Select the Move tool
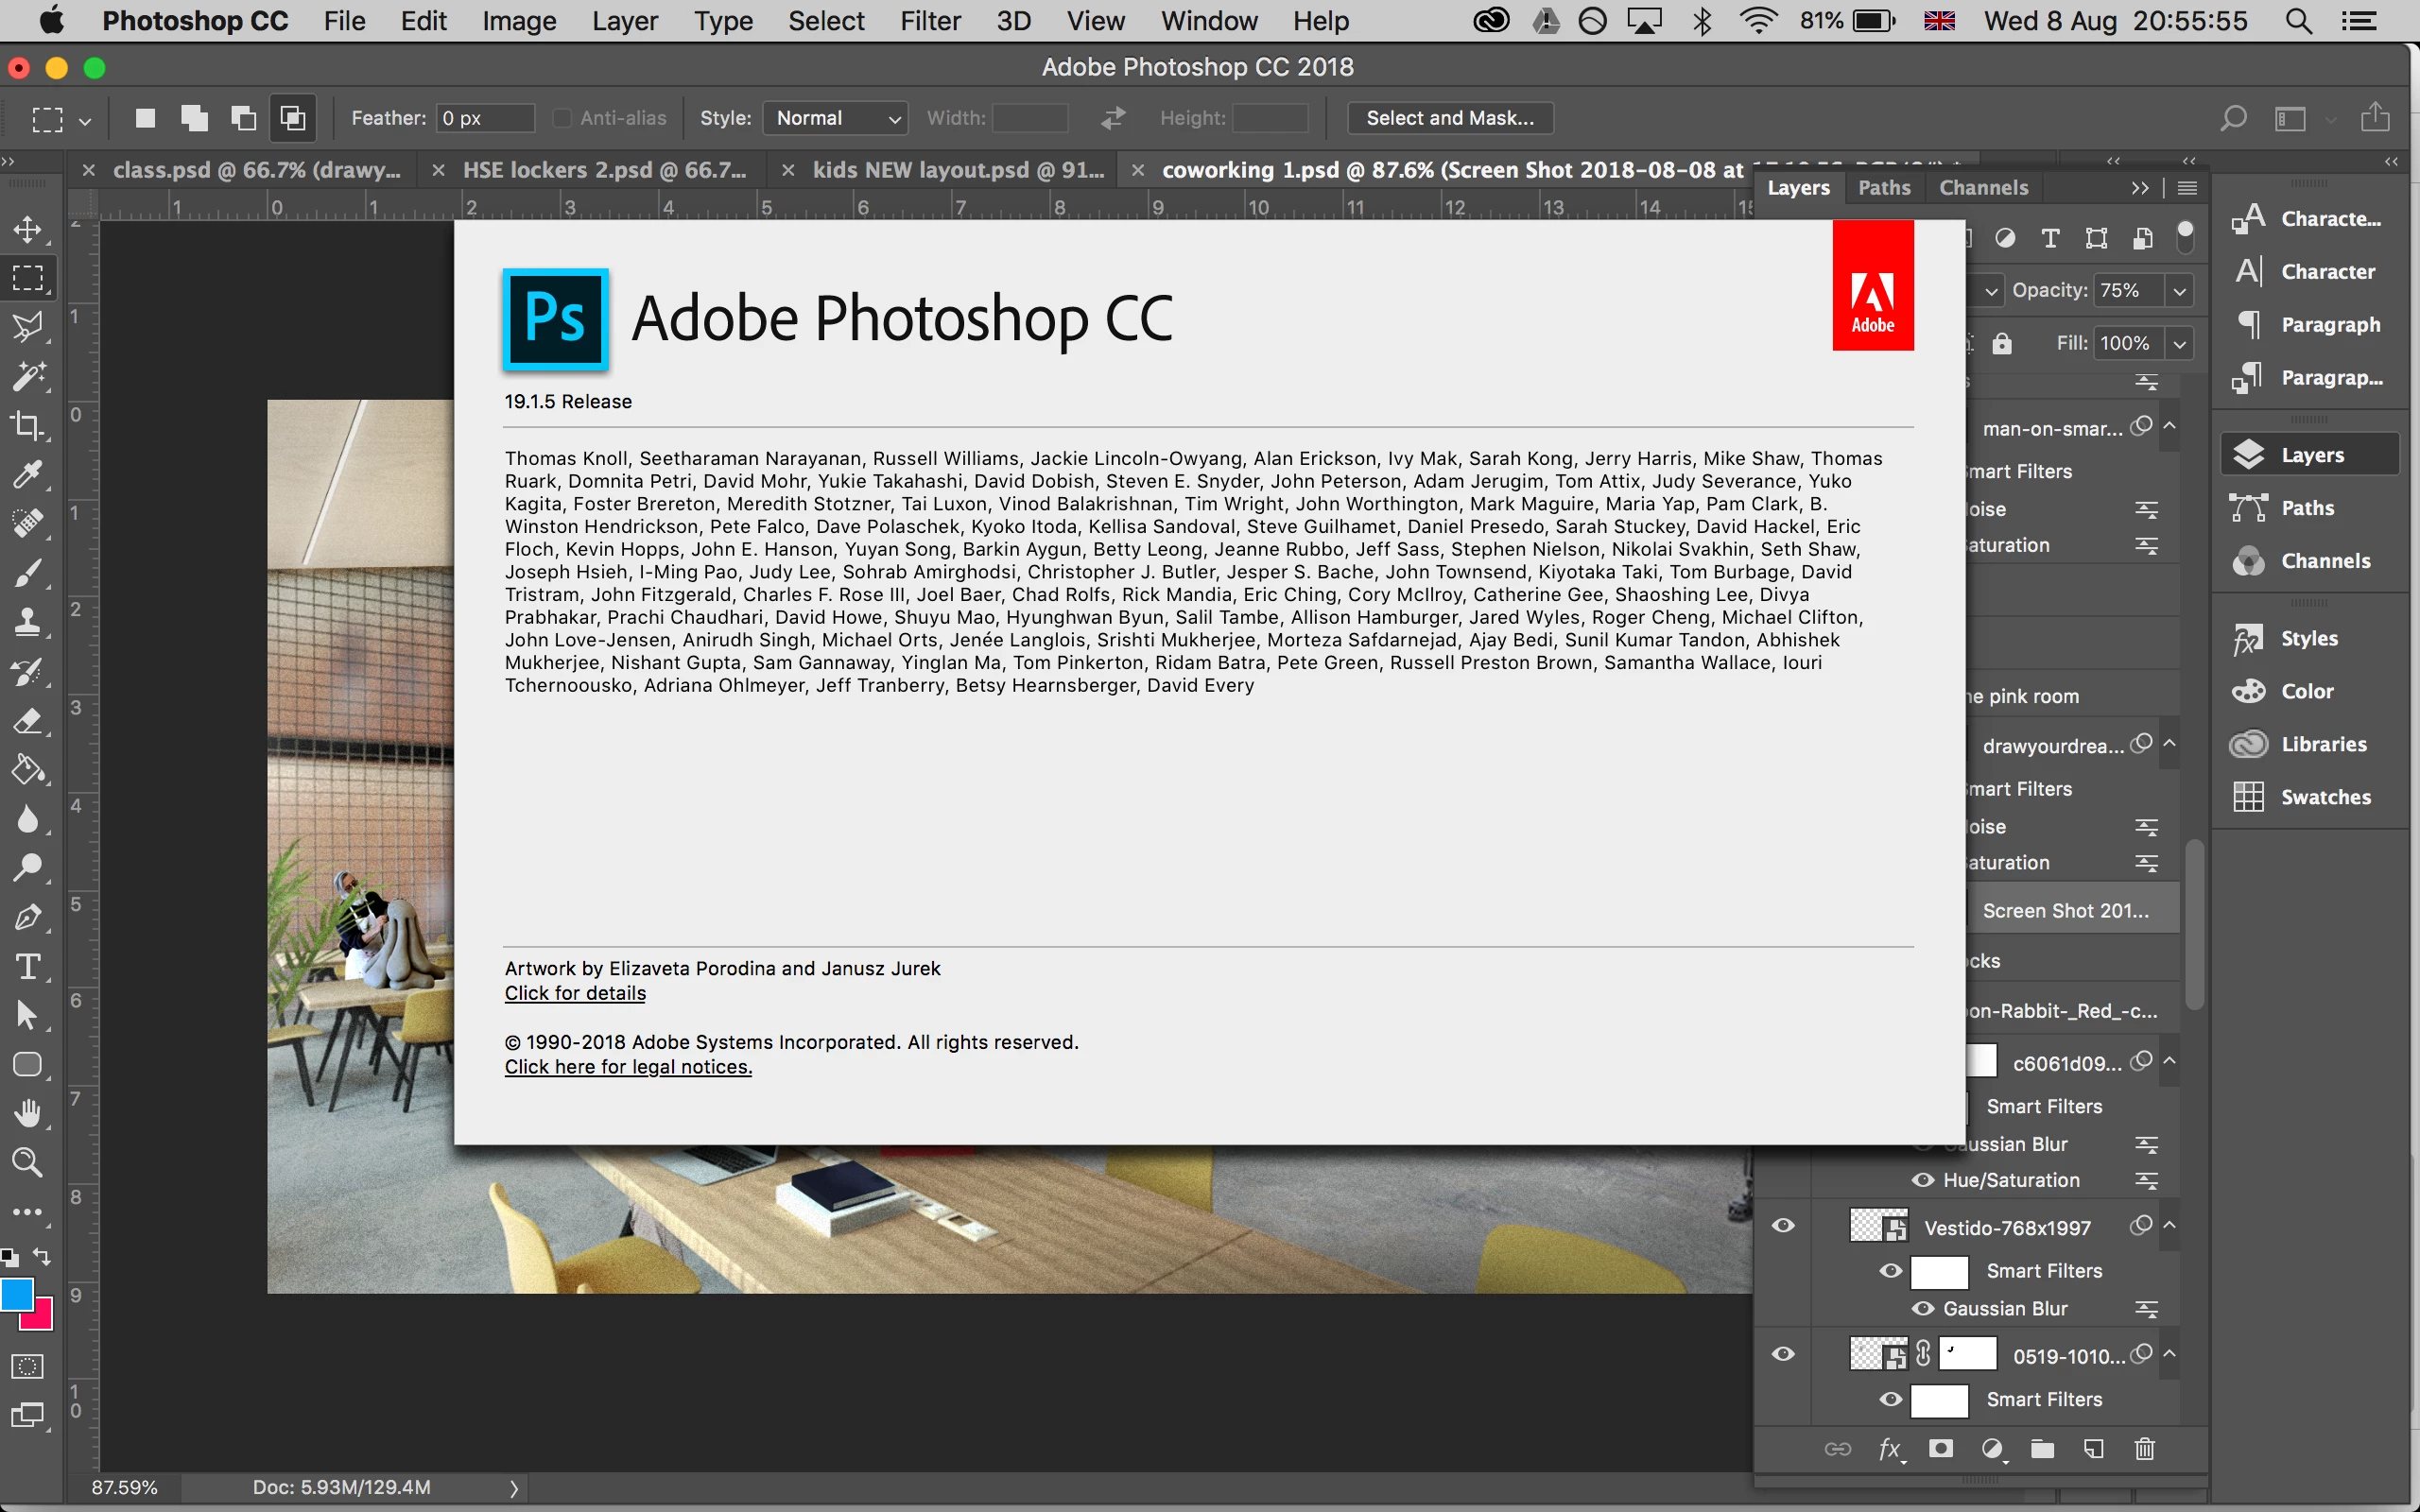This screenshot has width=2420, height=1512. 27,229
